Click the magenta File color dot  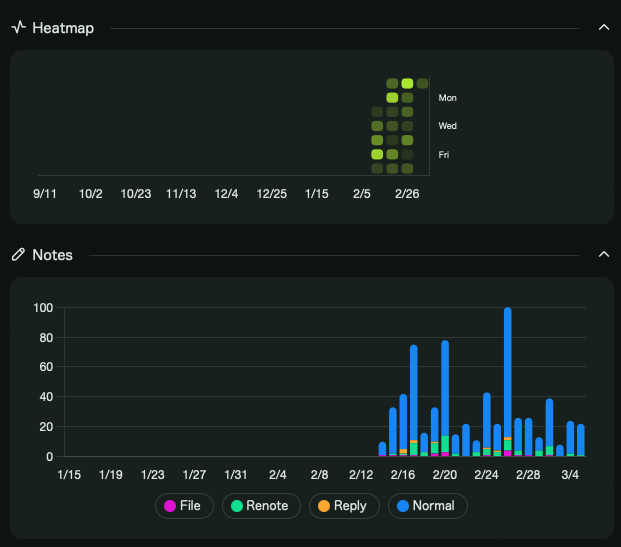coord(170,506)
